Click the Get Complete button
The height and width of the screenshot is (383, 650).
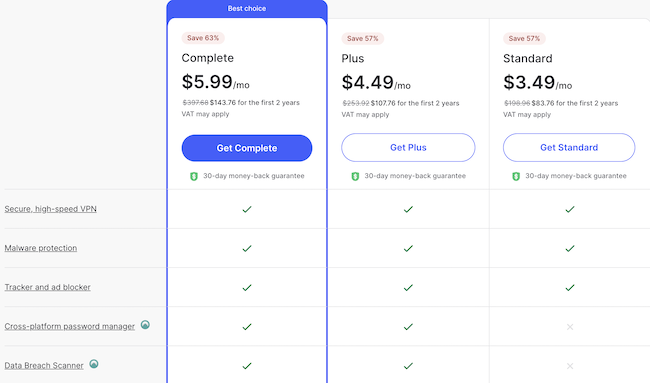(x=247, y=148)
